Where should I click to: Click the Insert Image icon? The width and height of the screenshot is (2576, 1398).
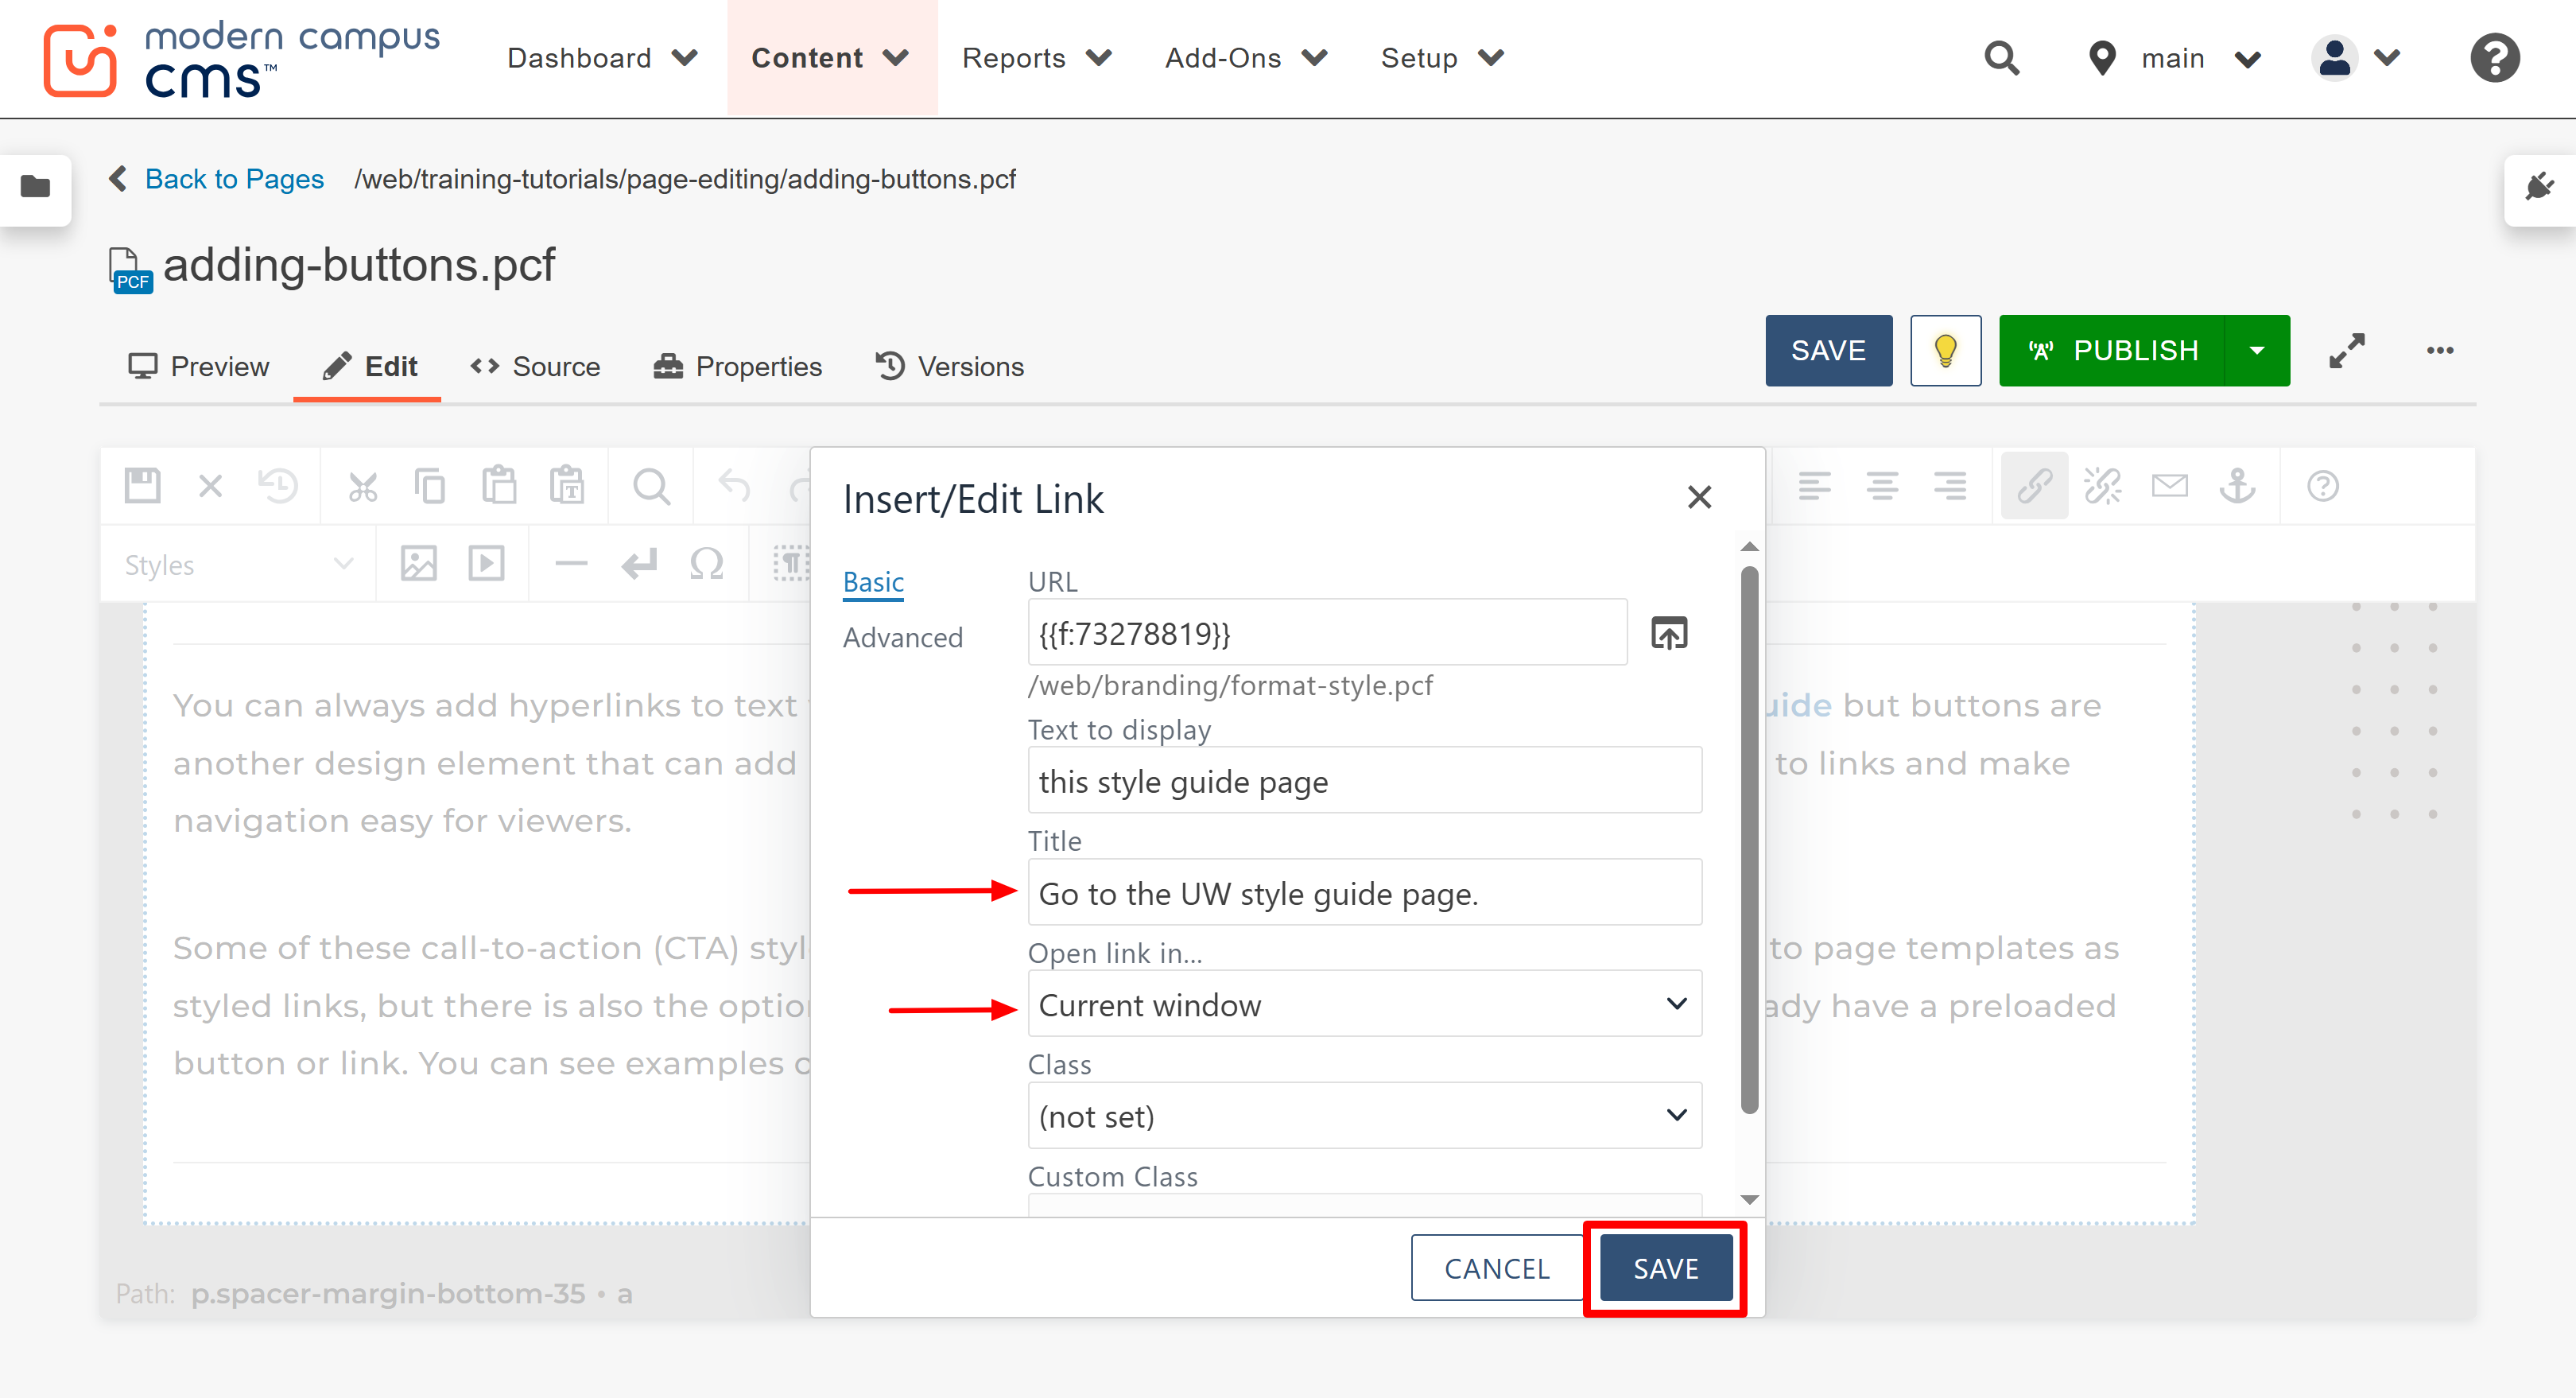coord(418,563)
